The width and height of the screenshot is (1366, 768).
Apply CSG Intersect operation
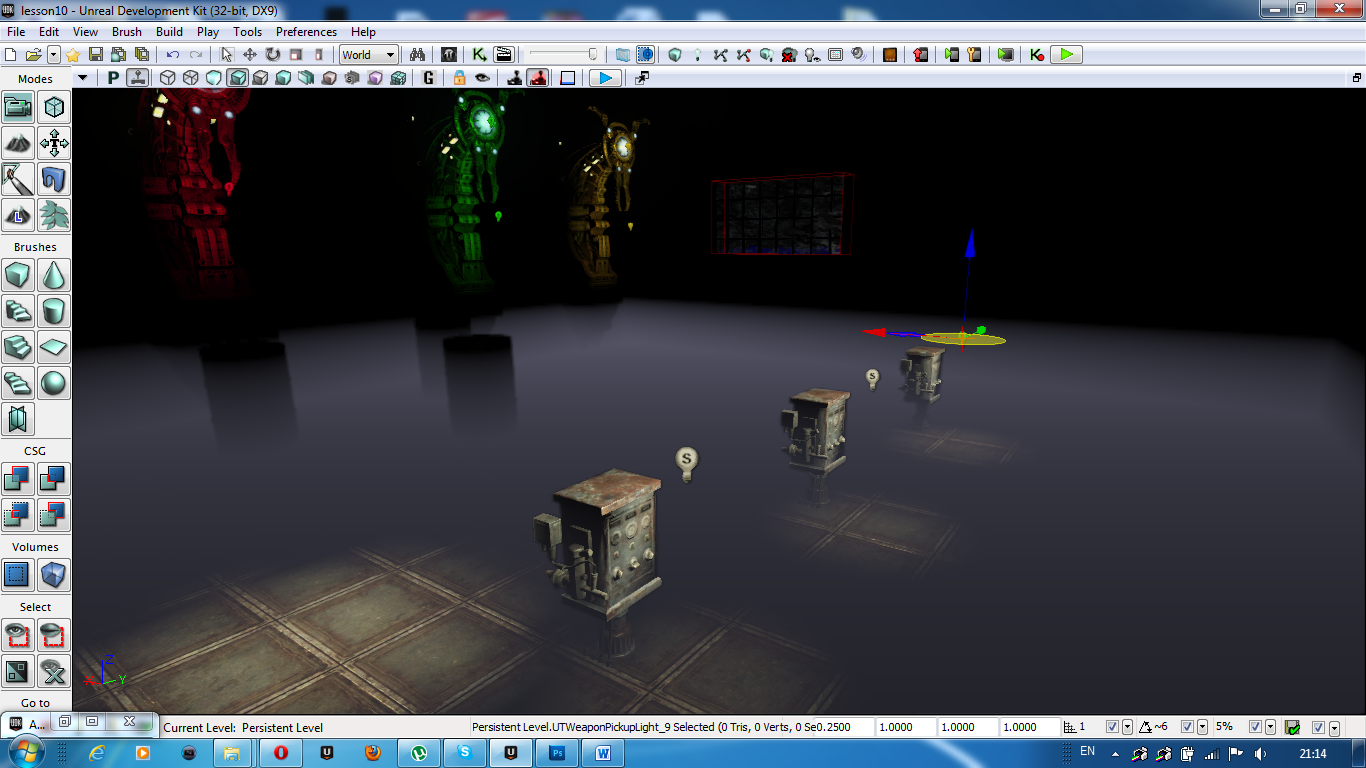pyautogui.click(x=19, y=515)
